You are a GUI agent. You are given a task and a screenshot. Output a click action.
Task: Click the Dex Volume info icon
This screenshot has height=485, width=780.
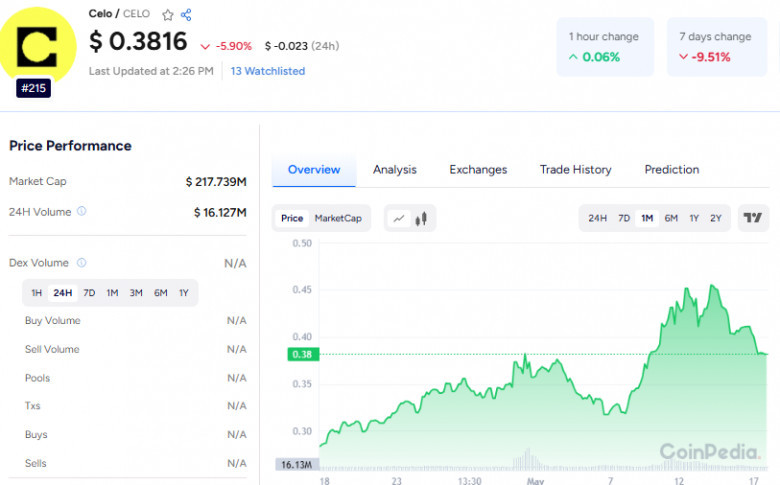point(82,263)
